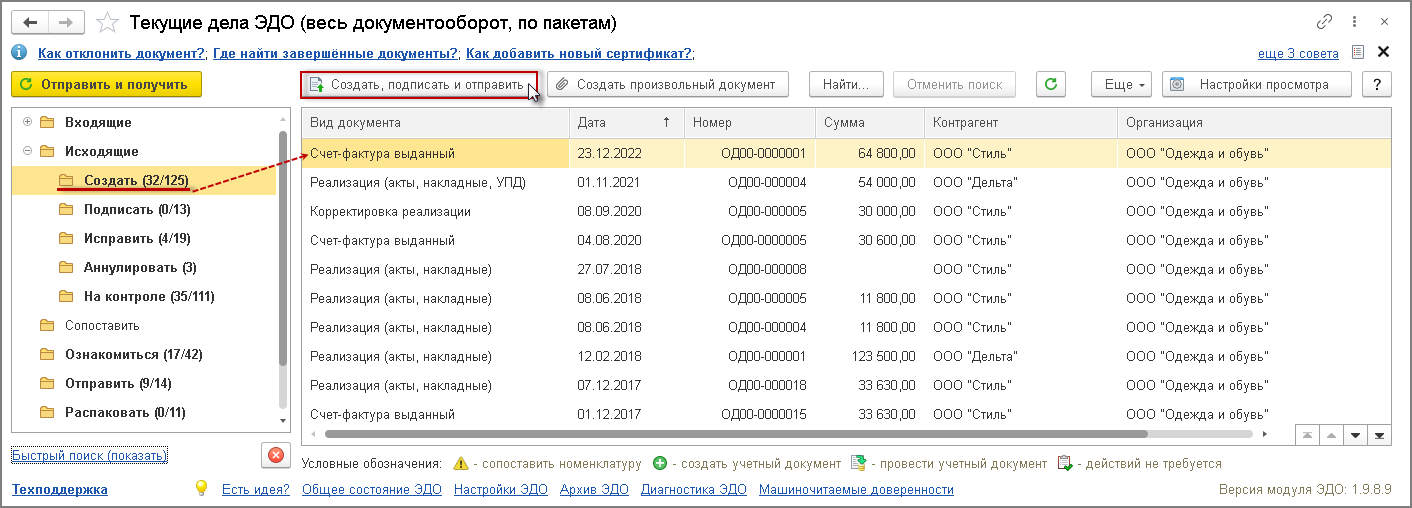Viewport: 1412px width, 508px height.
Task: Click 'Есть идея?' link
Action: point(255,489)
